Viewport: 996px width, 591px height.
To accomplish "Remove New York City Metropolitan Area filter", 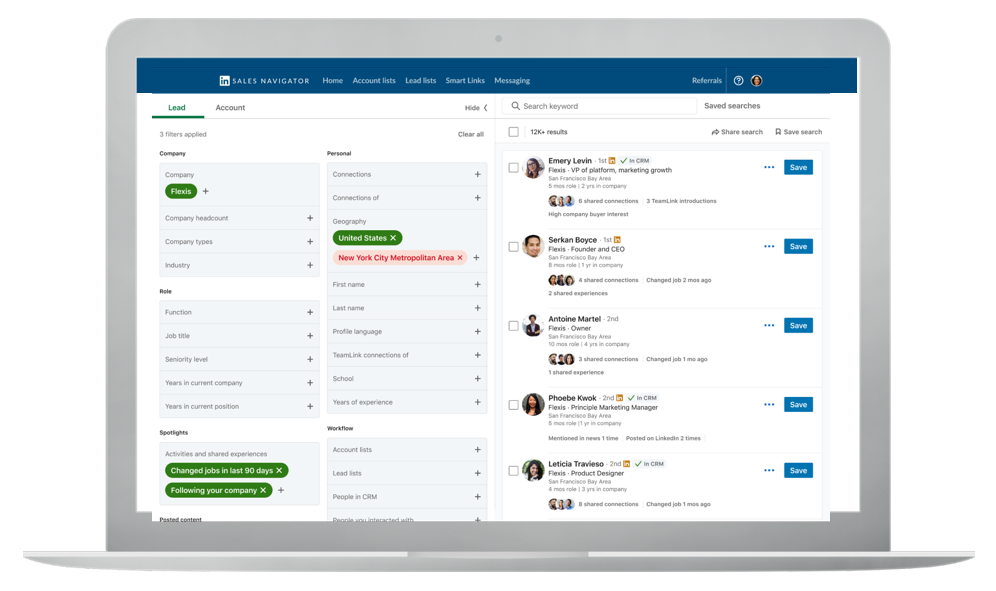I will pos(460,258).
